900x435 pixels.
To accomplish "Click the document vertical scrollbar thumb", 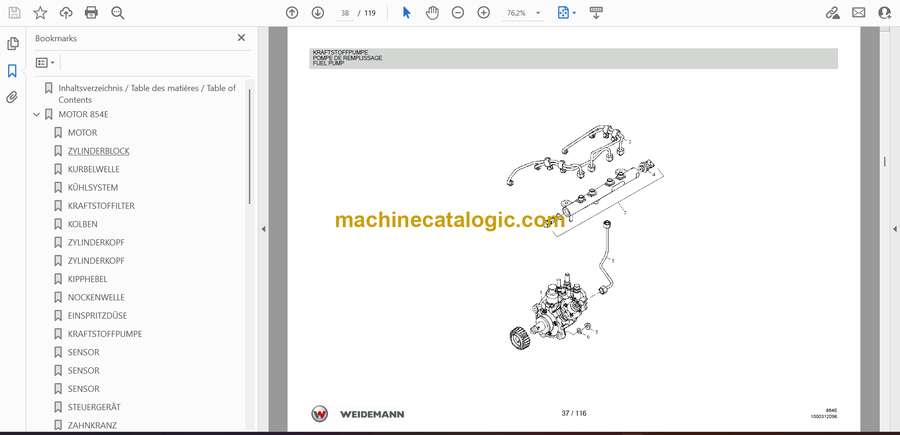I will pyautogui.click(x=885, y=161).
